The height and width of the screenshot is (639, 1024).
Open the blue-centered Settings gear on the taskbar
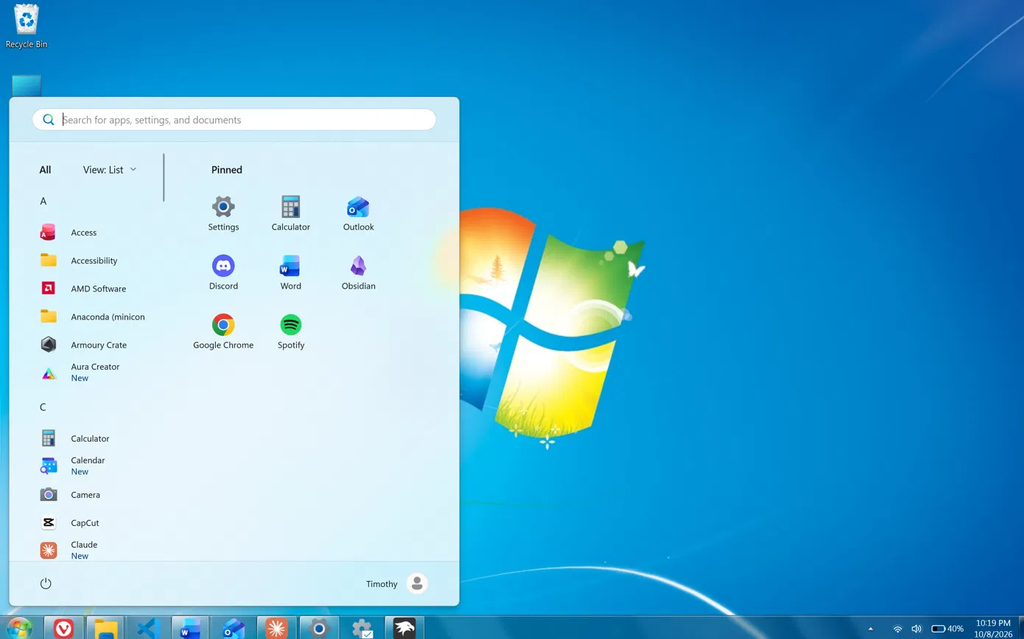pos(319,629)
